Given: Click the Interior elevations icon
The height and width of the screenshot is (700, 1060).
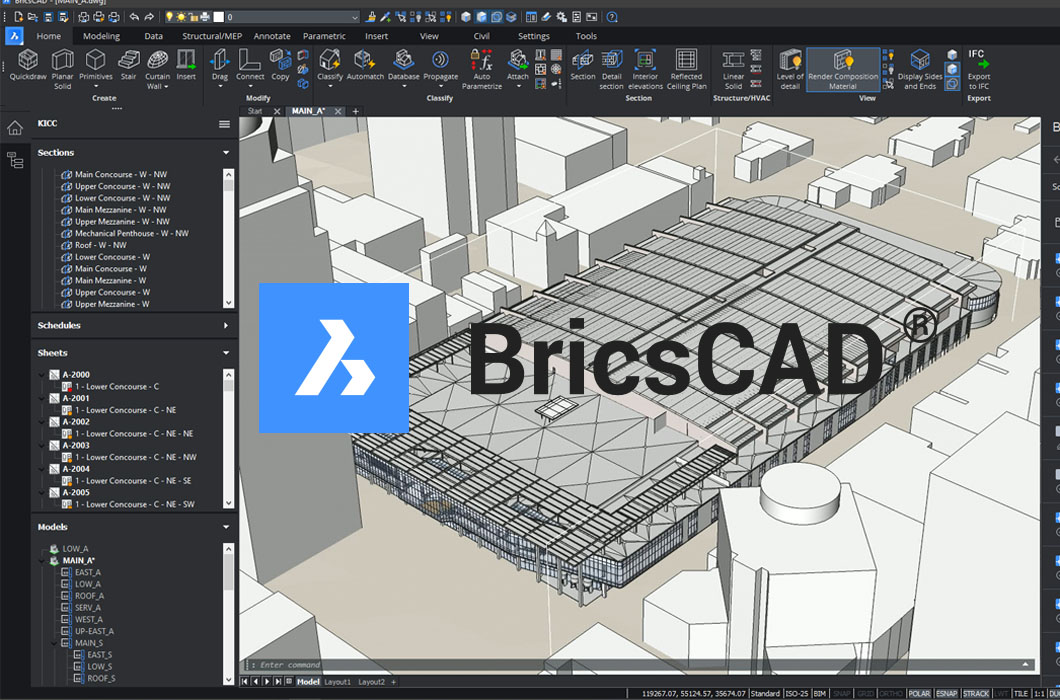Looking at the screenshot, I should 645,66.
